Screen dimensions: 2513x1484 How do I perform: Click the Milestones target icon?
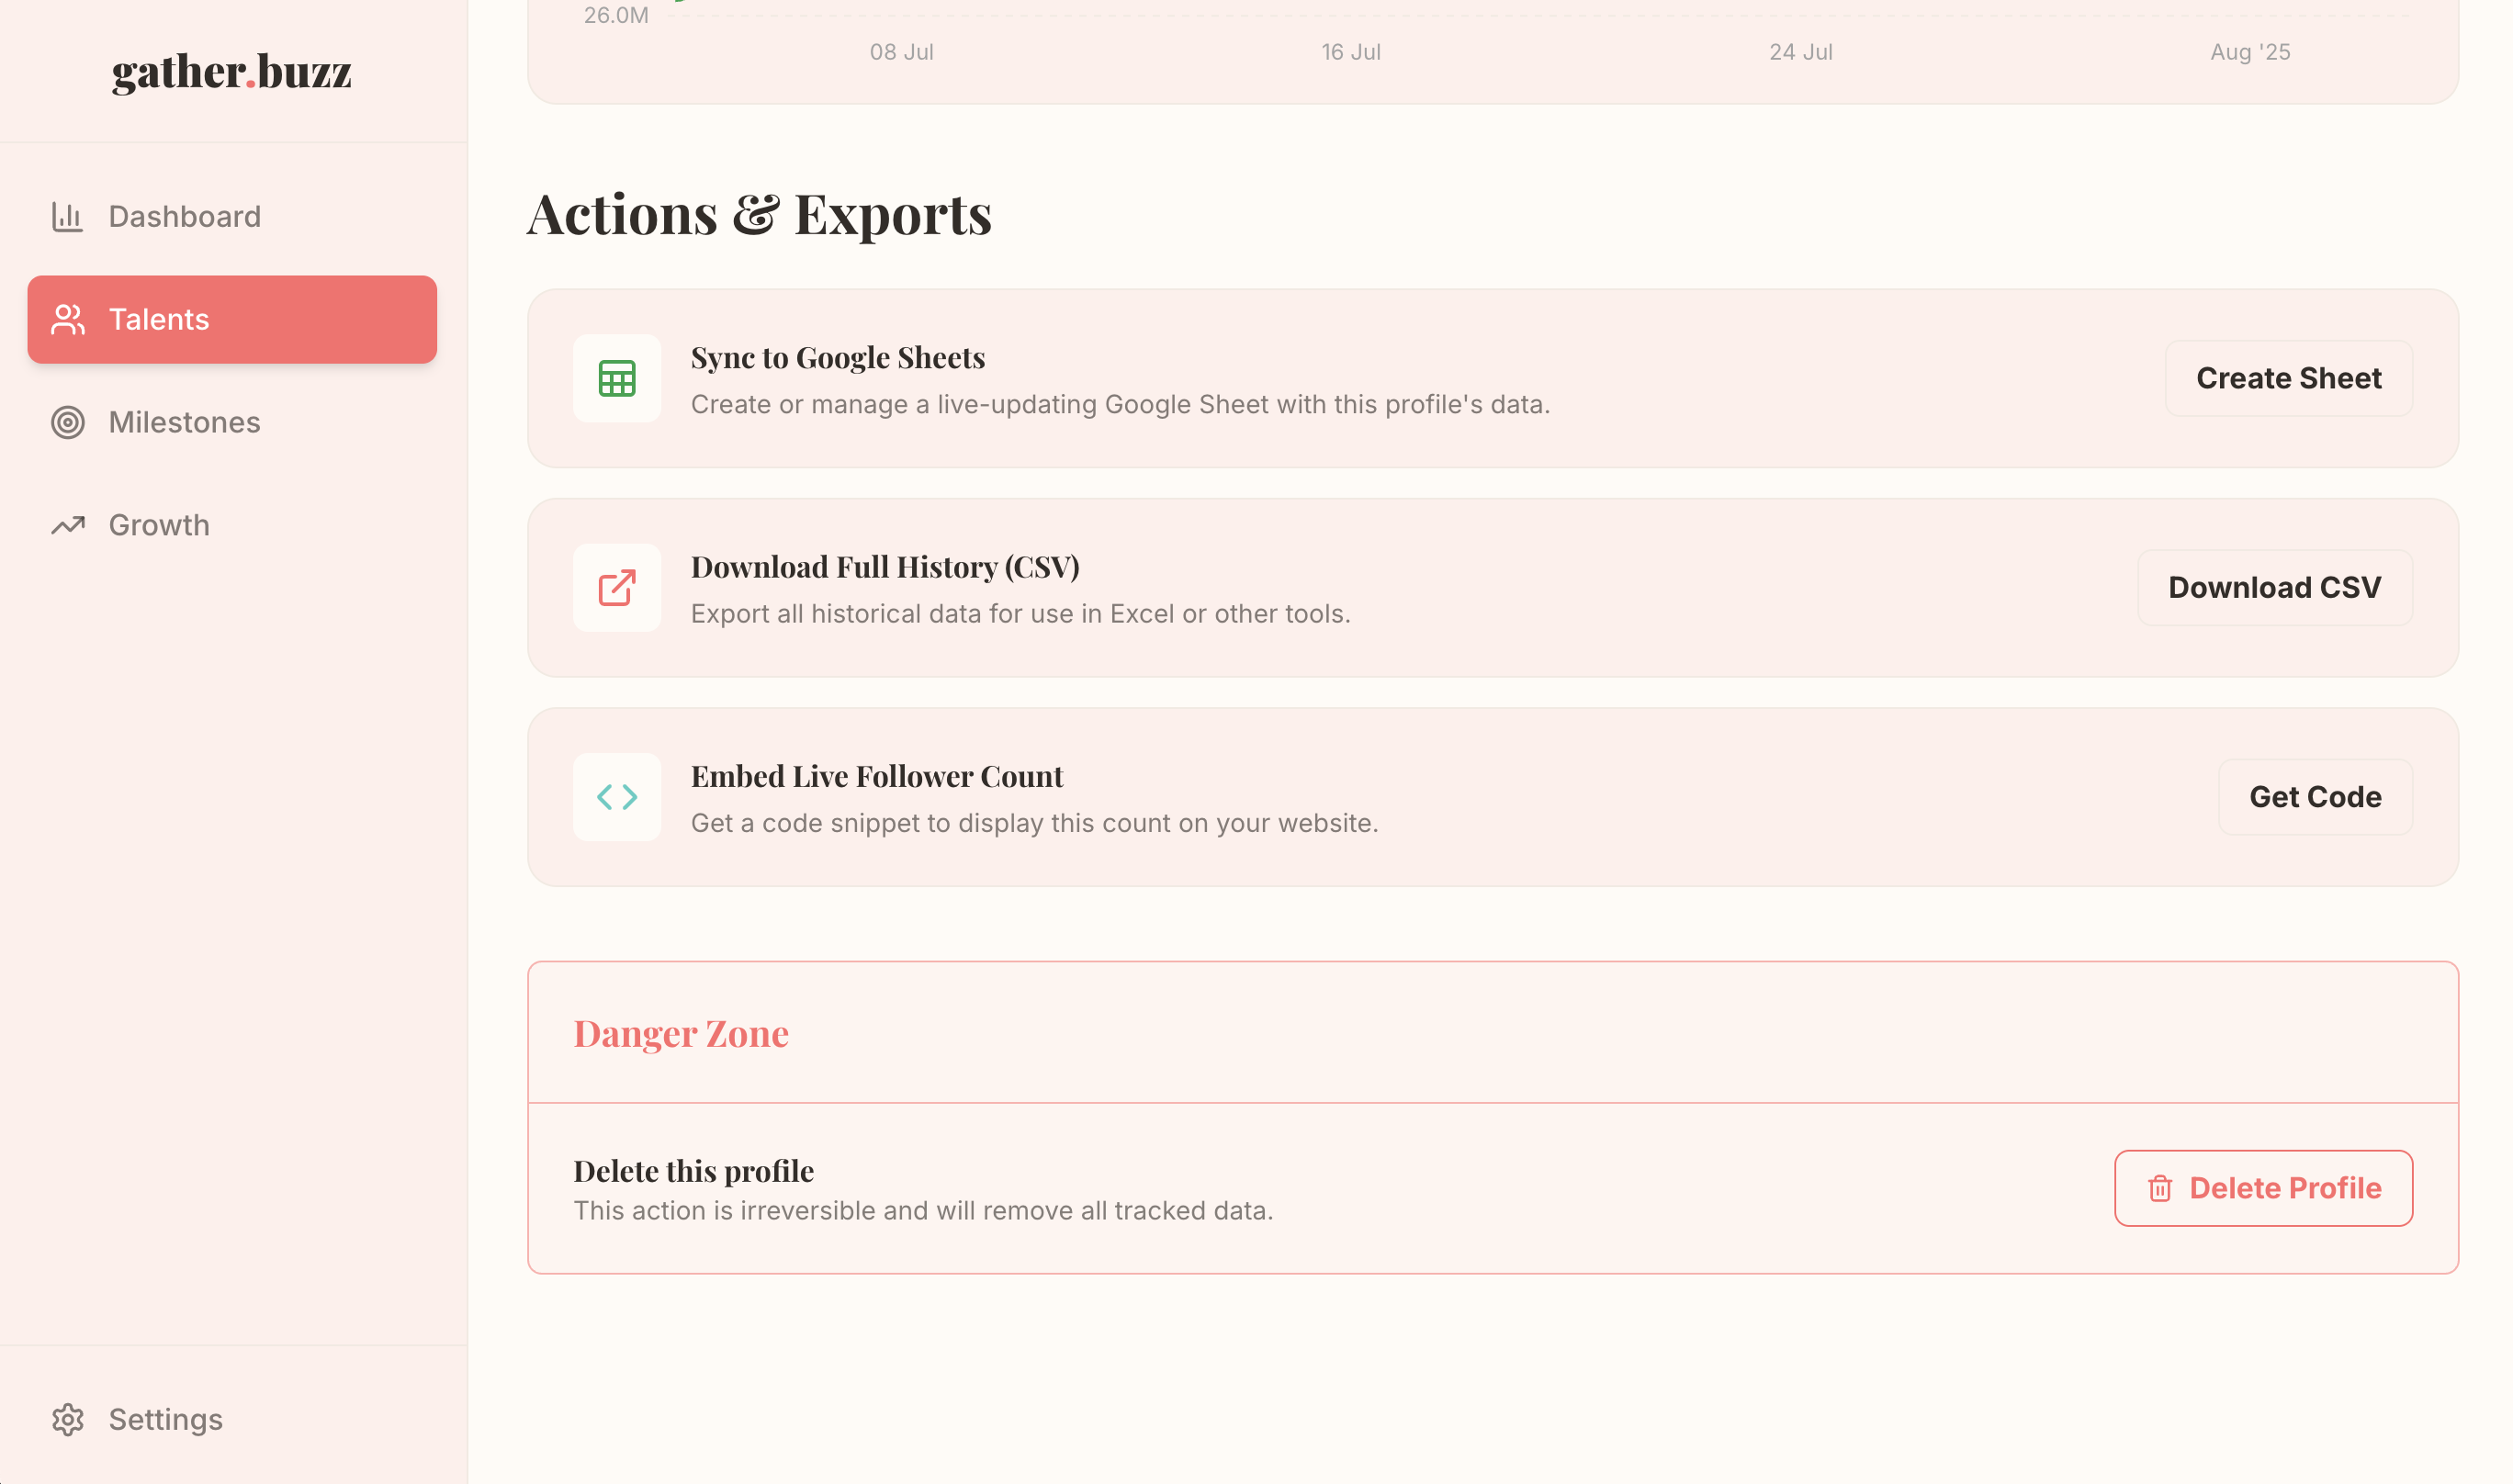pyautogui.click(x=67, y=423)
